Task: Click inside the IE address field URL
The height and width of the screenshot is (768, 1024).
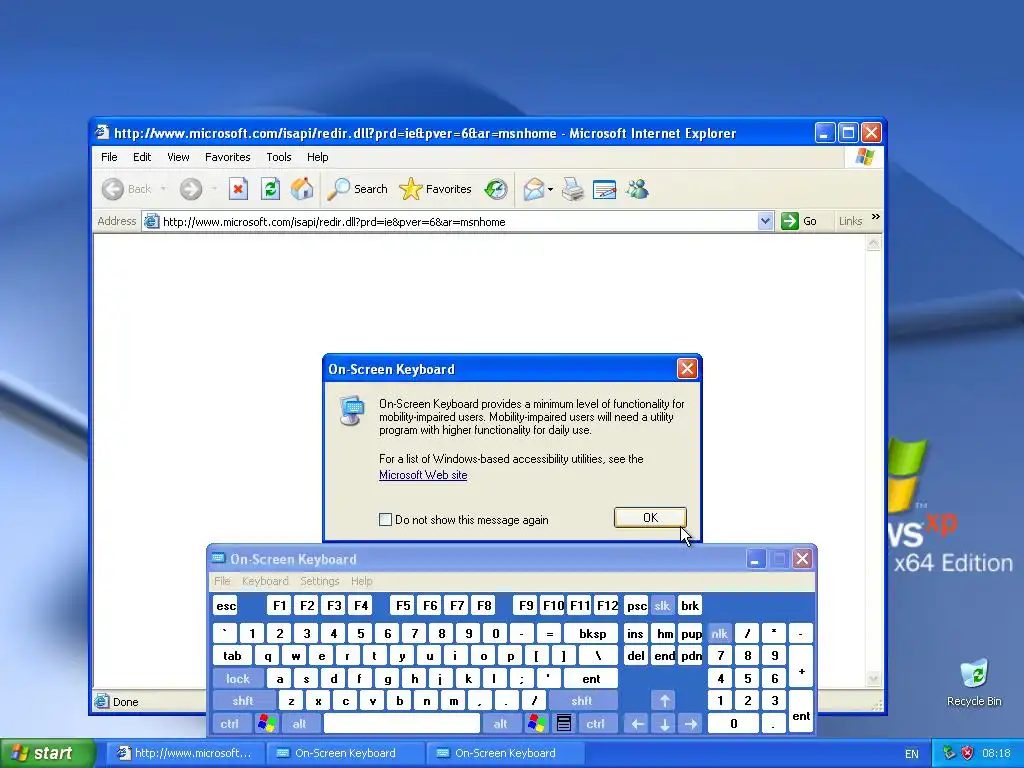Action: [x=334, y=222]
